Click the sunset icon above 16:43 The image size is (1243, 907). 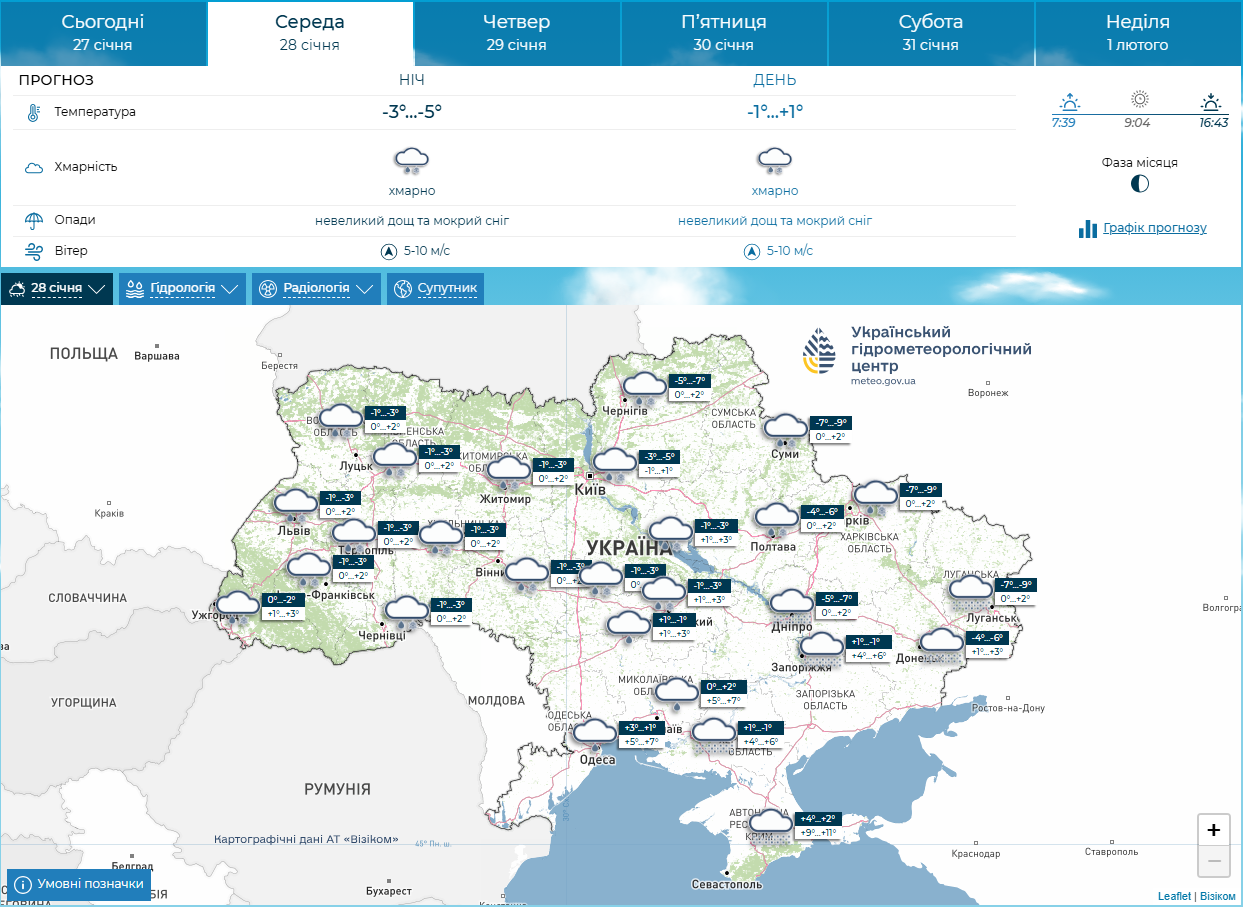coord(1211,100)
